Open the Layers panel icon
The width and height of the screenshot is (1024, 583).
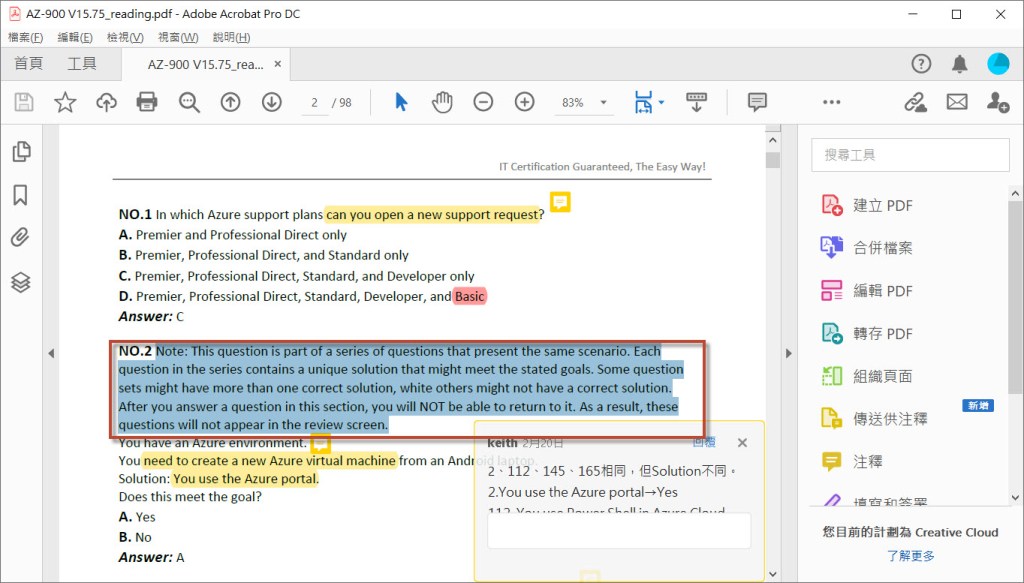coord(20,282)
